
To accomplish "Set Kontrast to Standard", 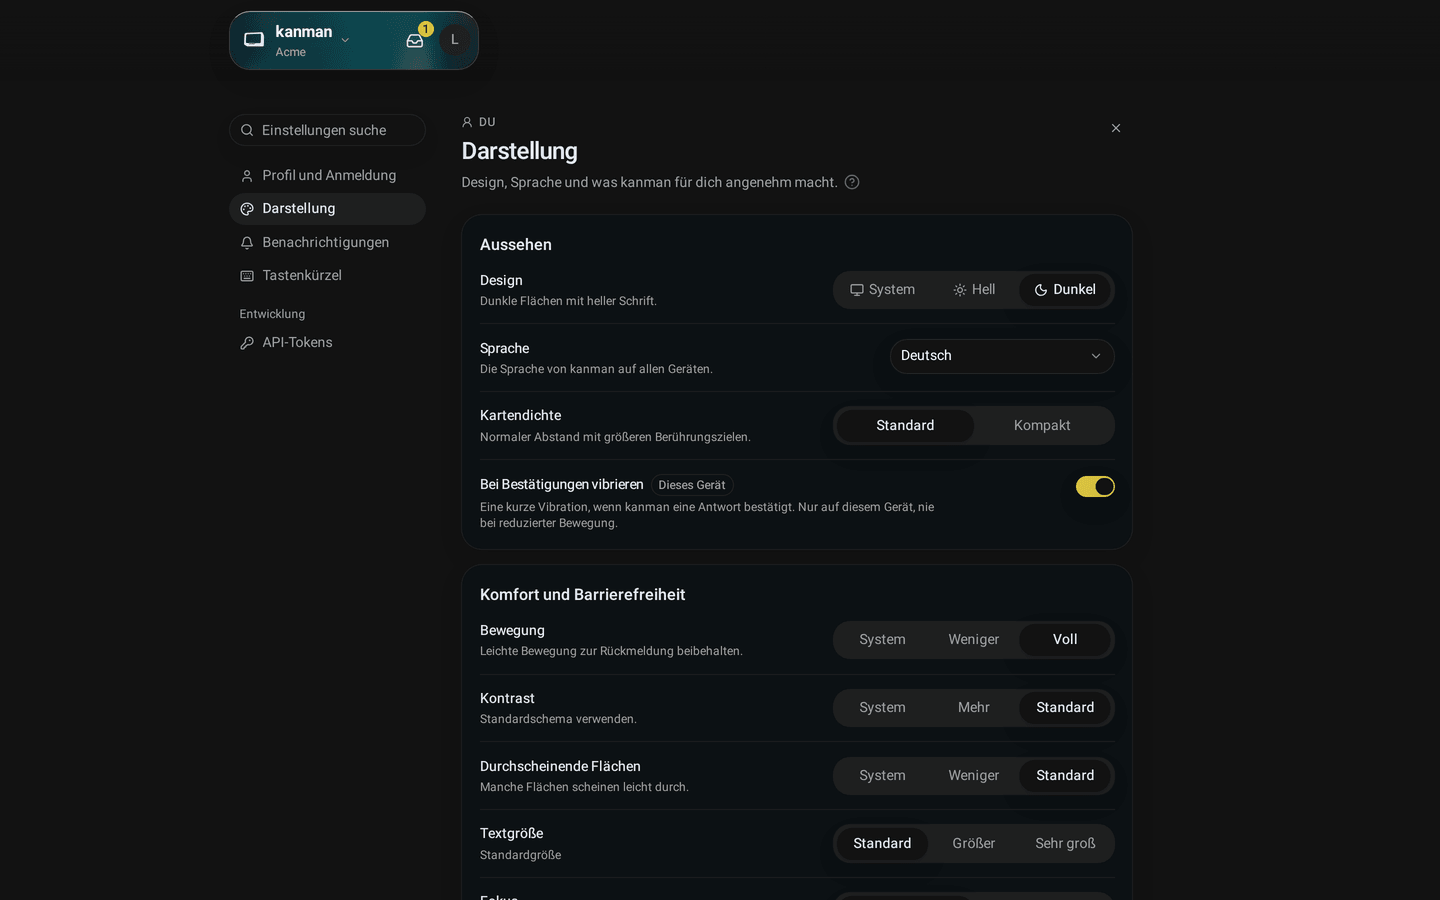I will [1065, 708].
